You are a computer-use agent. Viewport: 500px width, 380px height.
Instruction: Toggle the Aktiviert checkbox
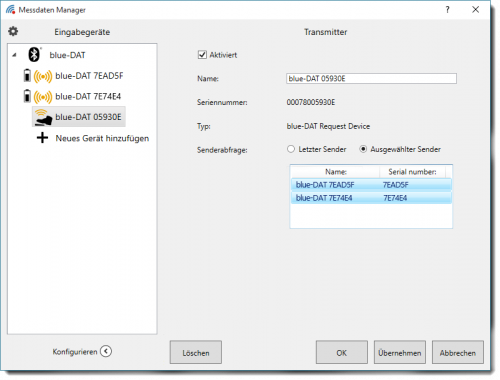202,54
